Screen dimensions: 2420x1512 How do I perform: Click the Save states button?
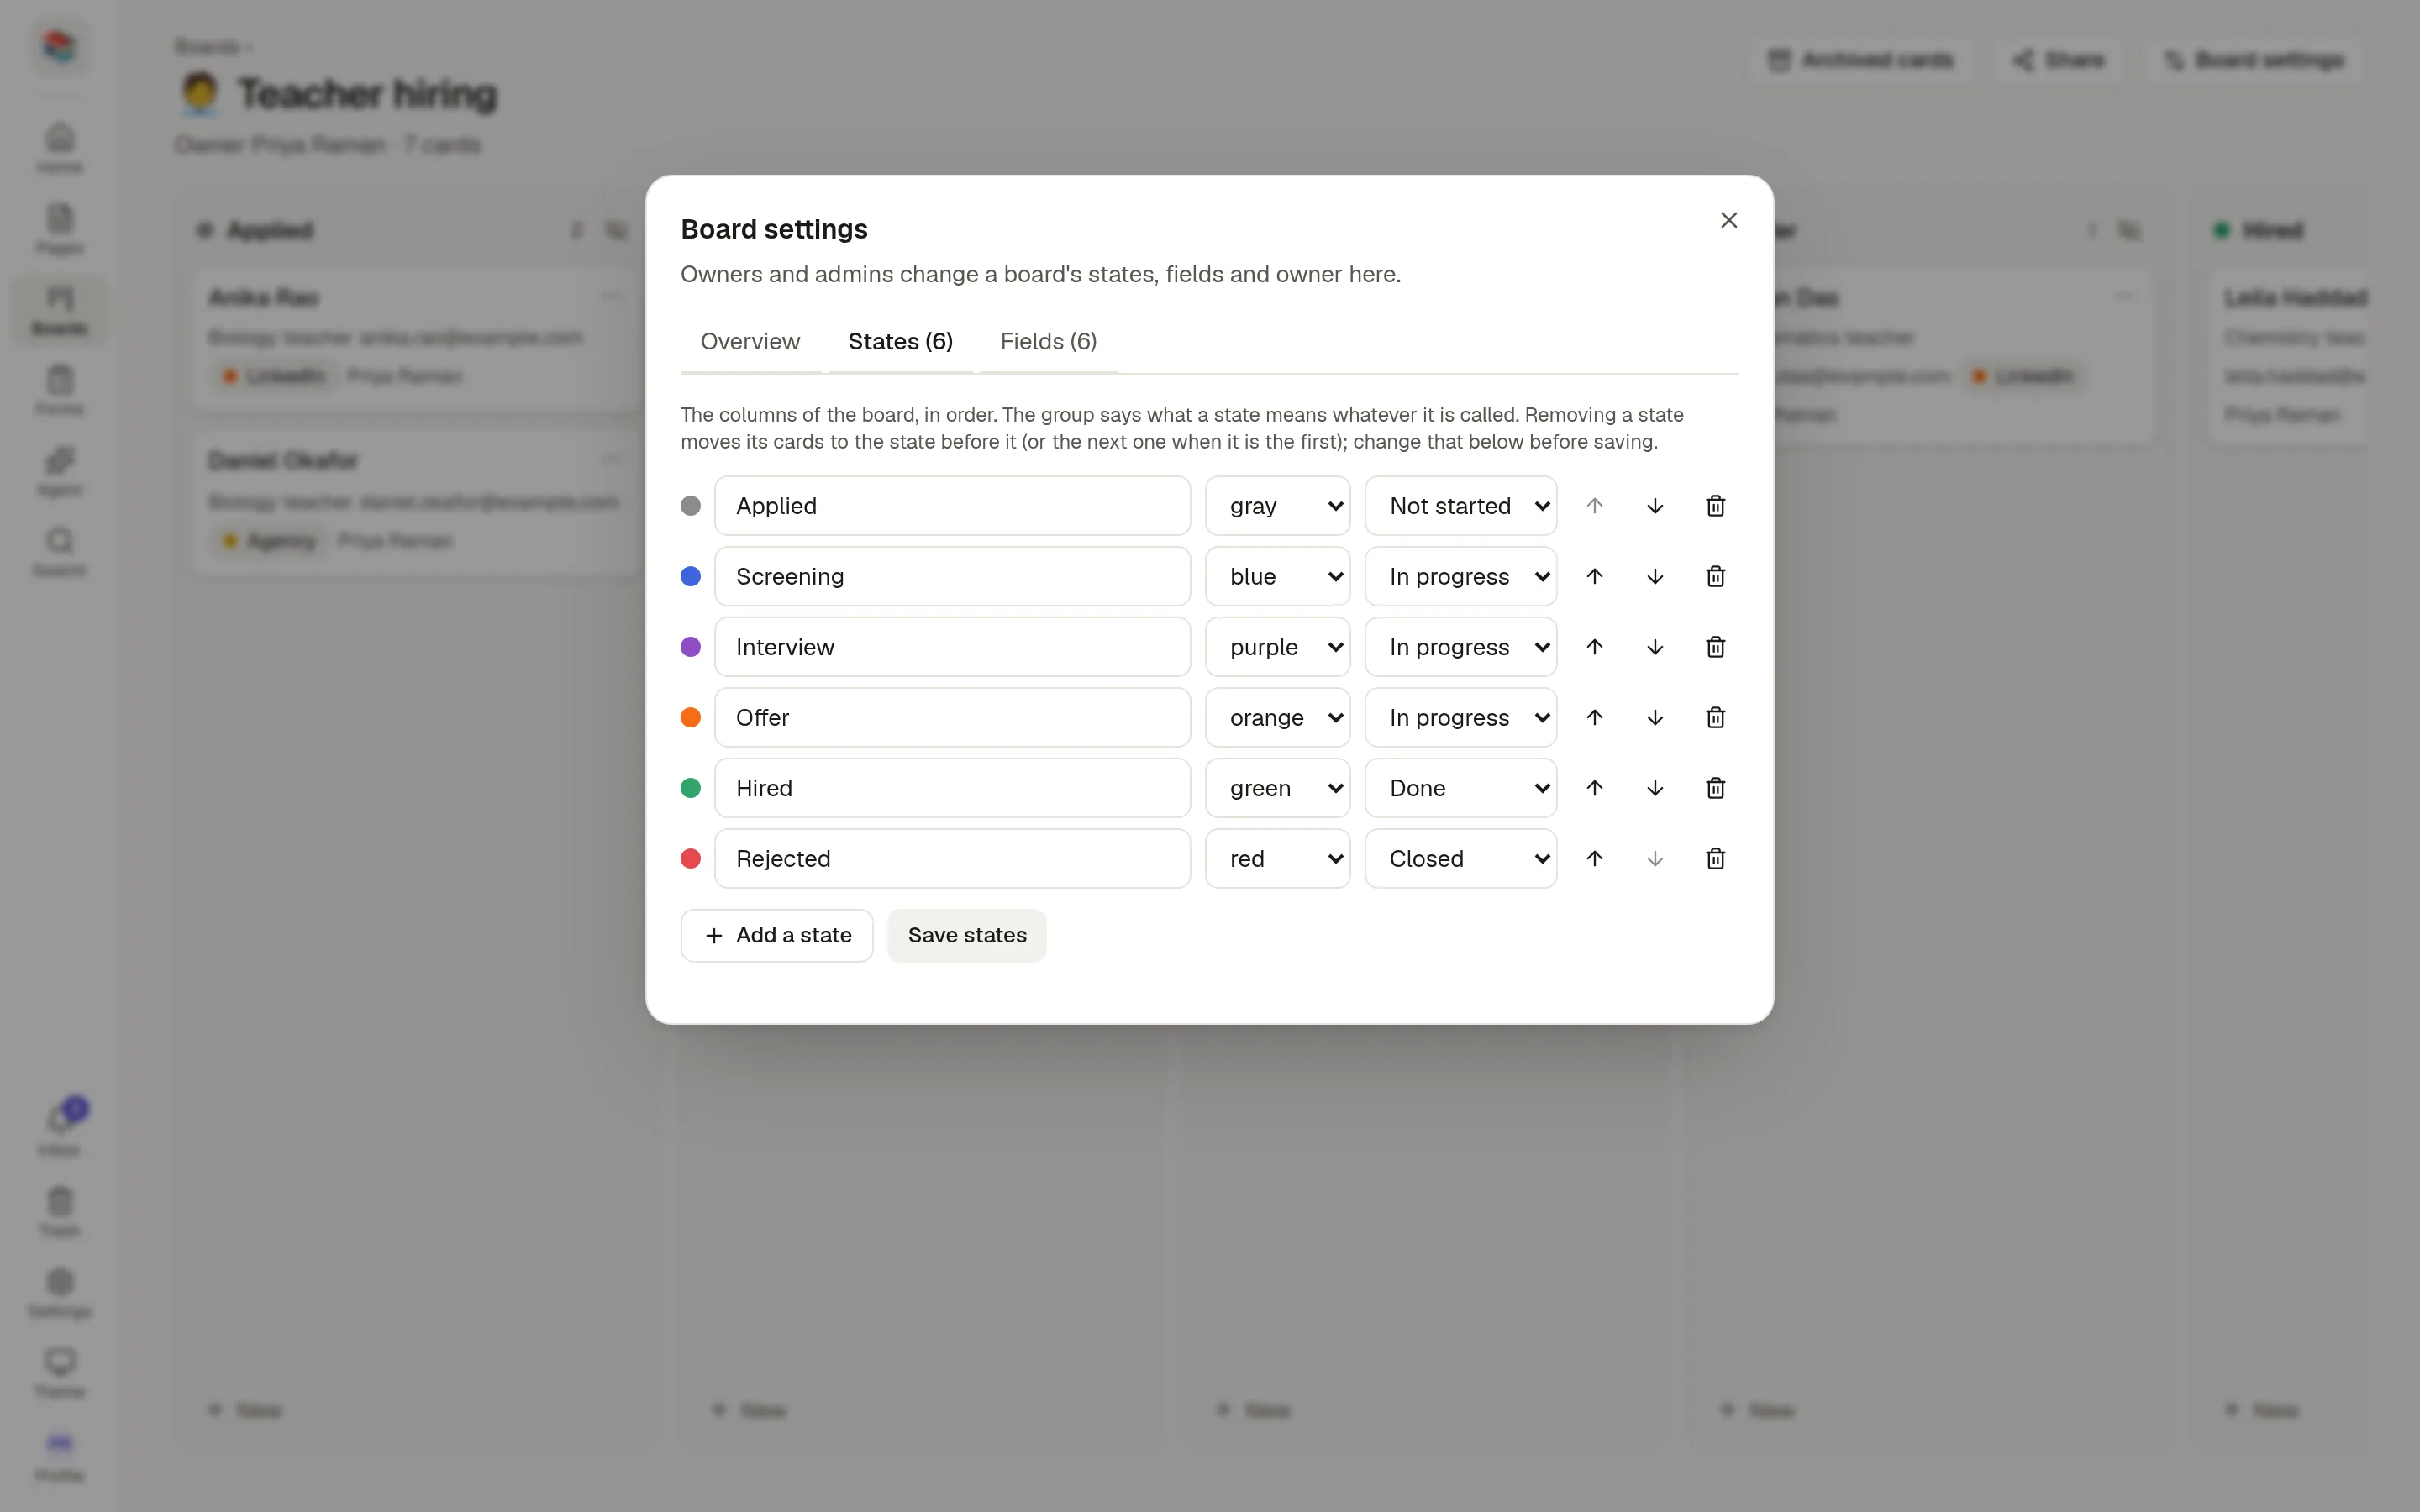(x=967, y=936)
